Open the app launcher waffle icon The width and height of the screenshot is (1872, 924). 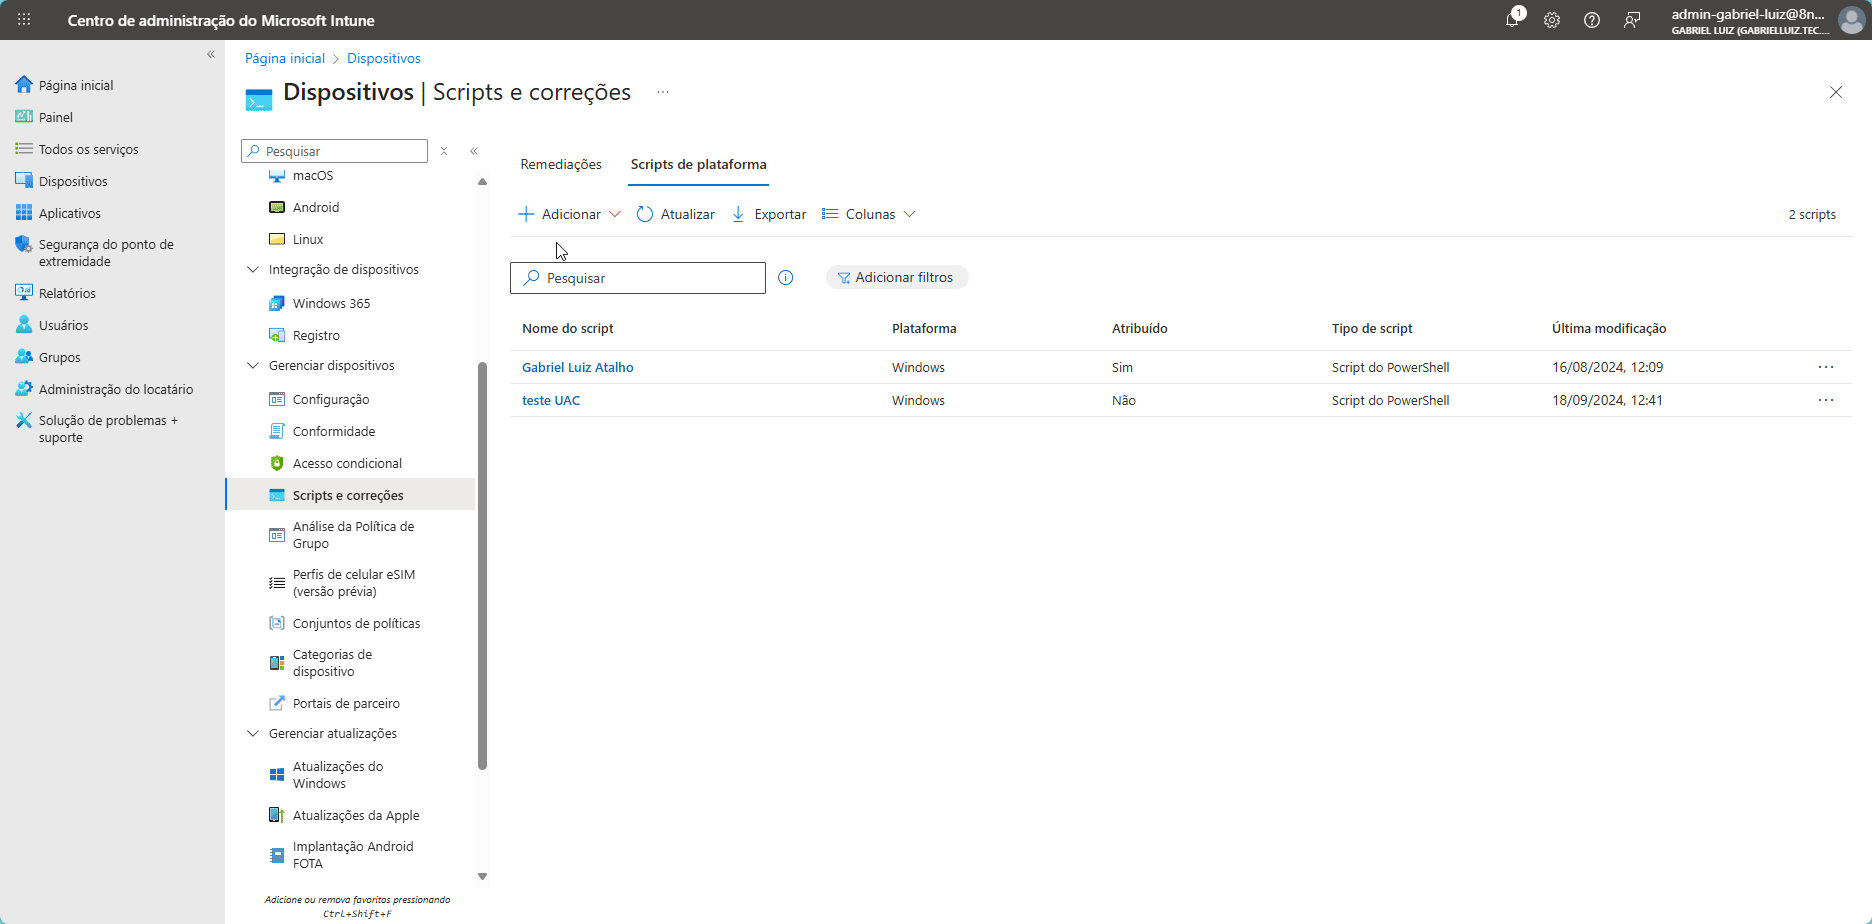coord(24,20)
